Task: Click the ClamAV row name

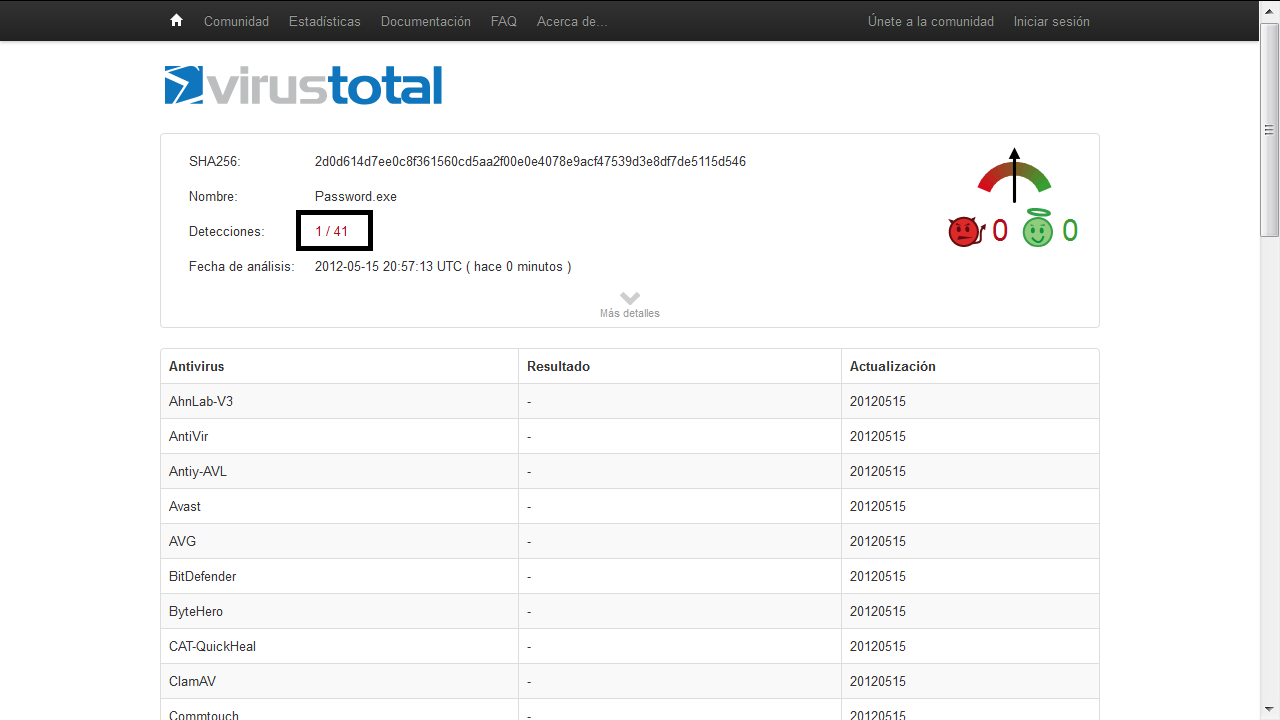Action: (193, 681)
